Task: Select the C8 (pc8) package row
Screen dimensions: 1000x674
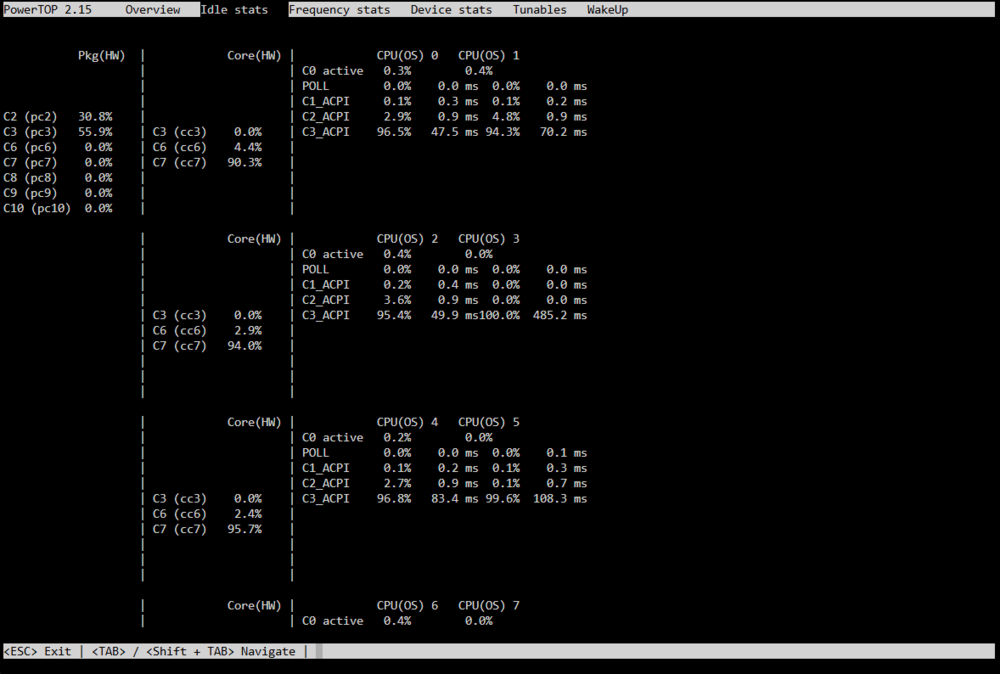Action: (x=58, y=178)
